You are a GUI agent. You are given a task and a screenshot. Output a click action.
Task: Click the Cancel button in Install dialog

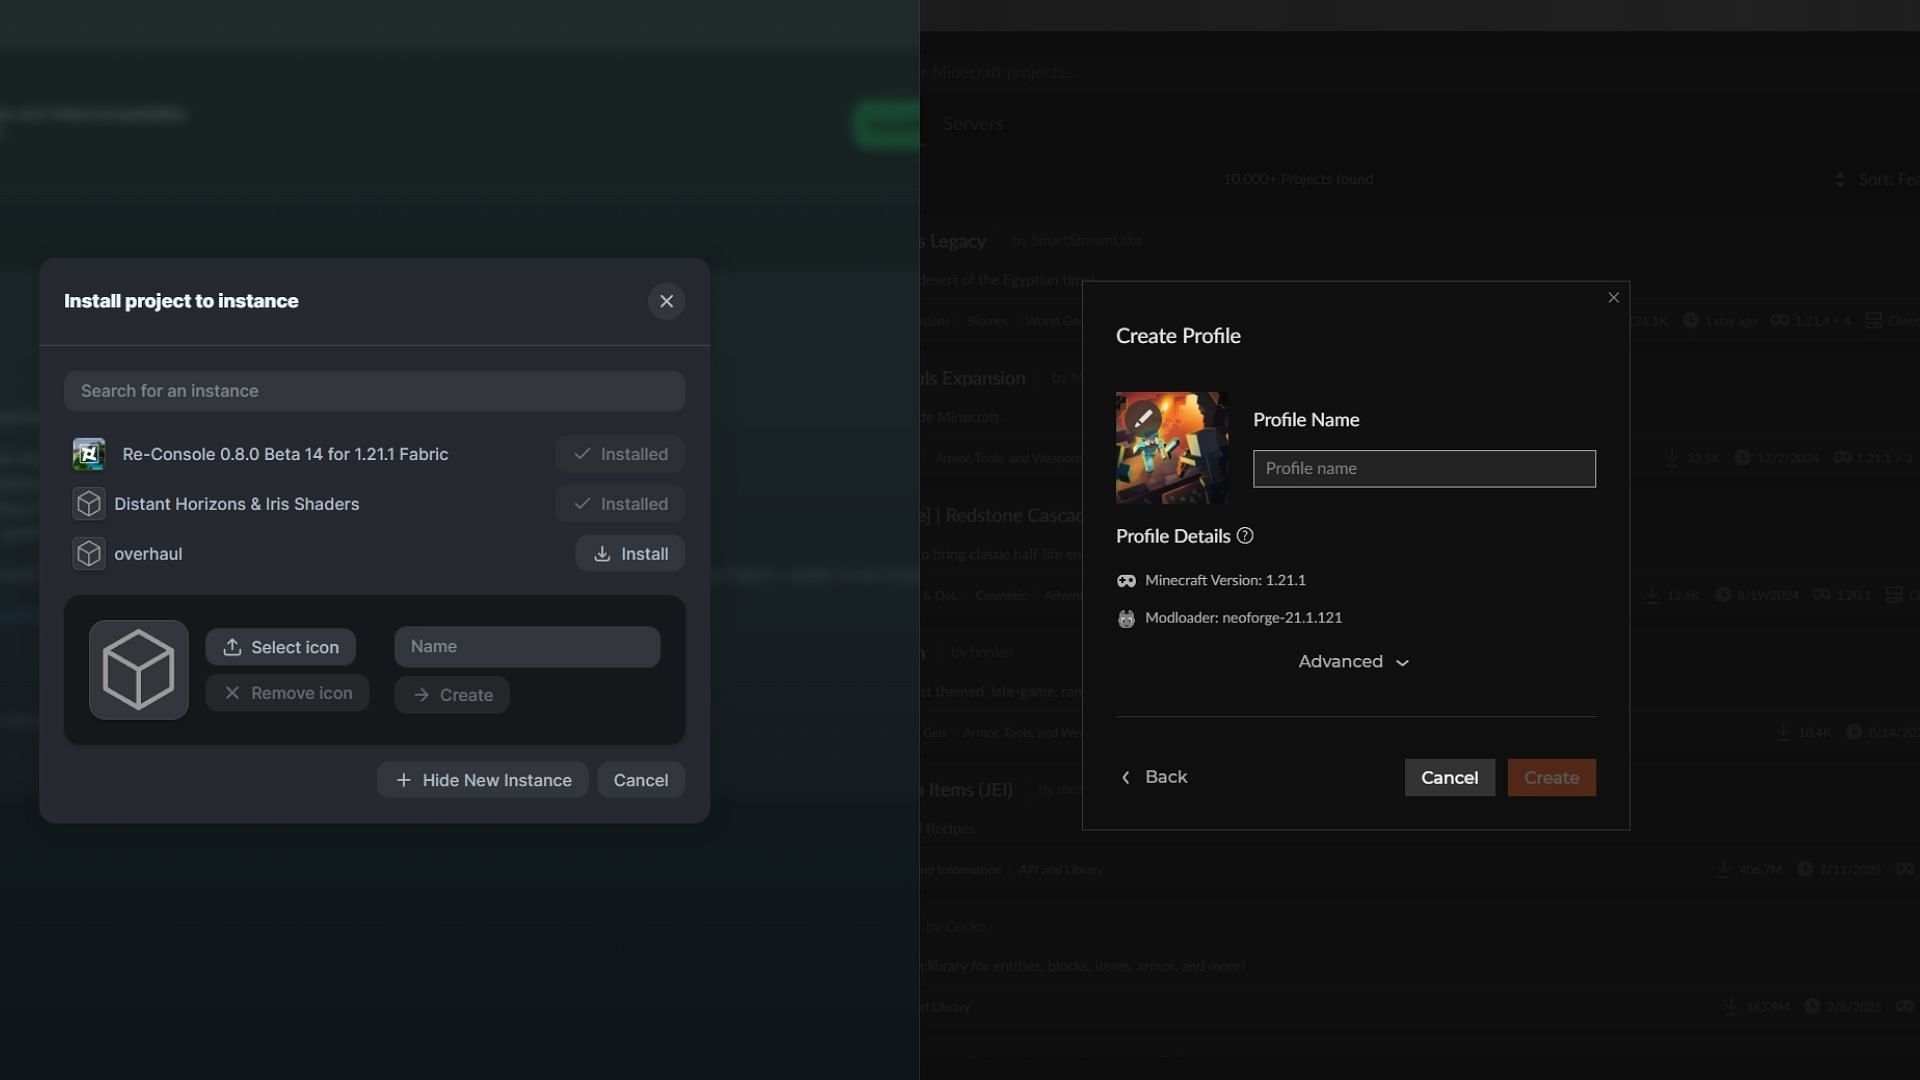(x=640, y=779)
